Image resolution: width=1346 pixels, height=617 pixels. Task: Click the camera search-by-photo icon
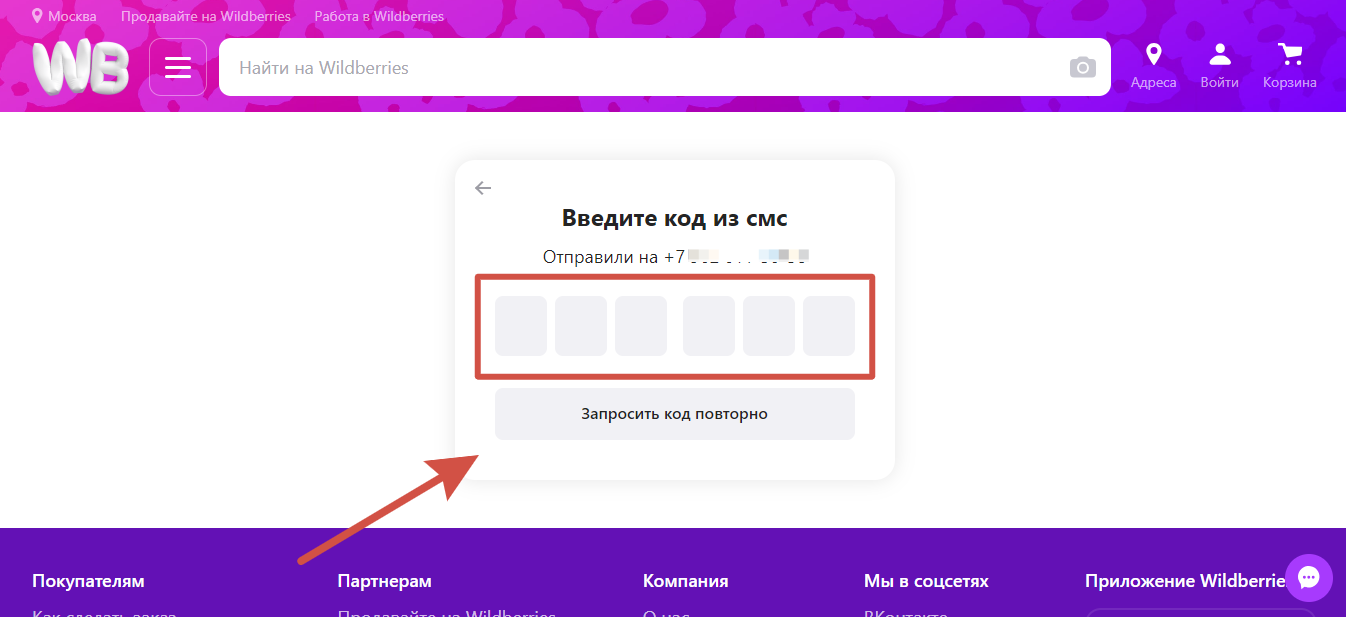coord(1082,67)
